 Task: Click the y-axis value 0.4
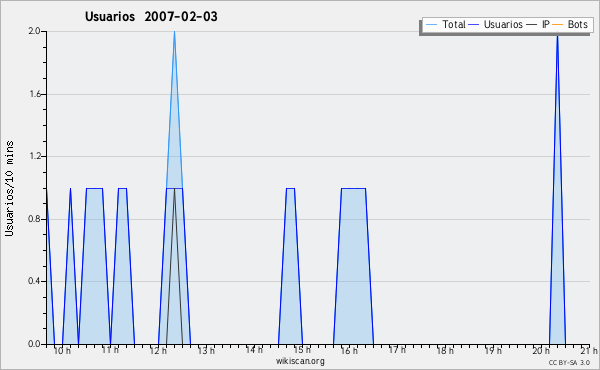click(34, 281)
